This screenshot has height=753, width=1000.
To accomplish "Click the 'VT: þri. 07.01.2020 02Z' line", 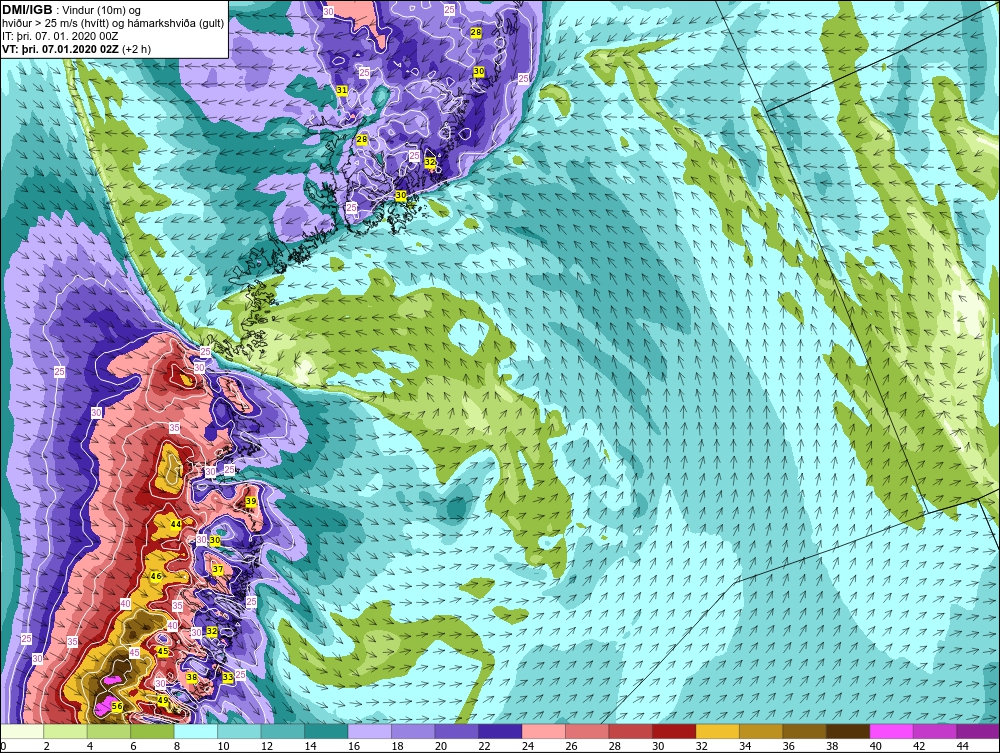I will 77,49.
